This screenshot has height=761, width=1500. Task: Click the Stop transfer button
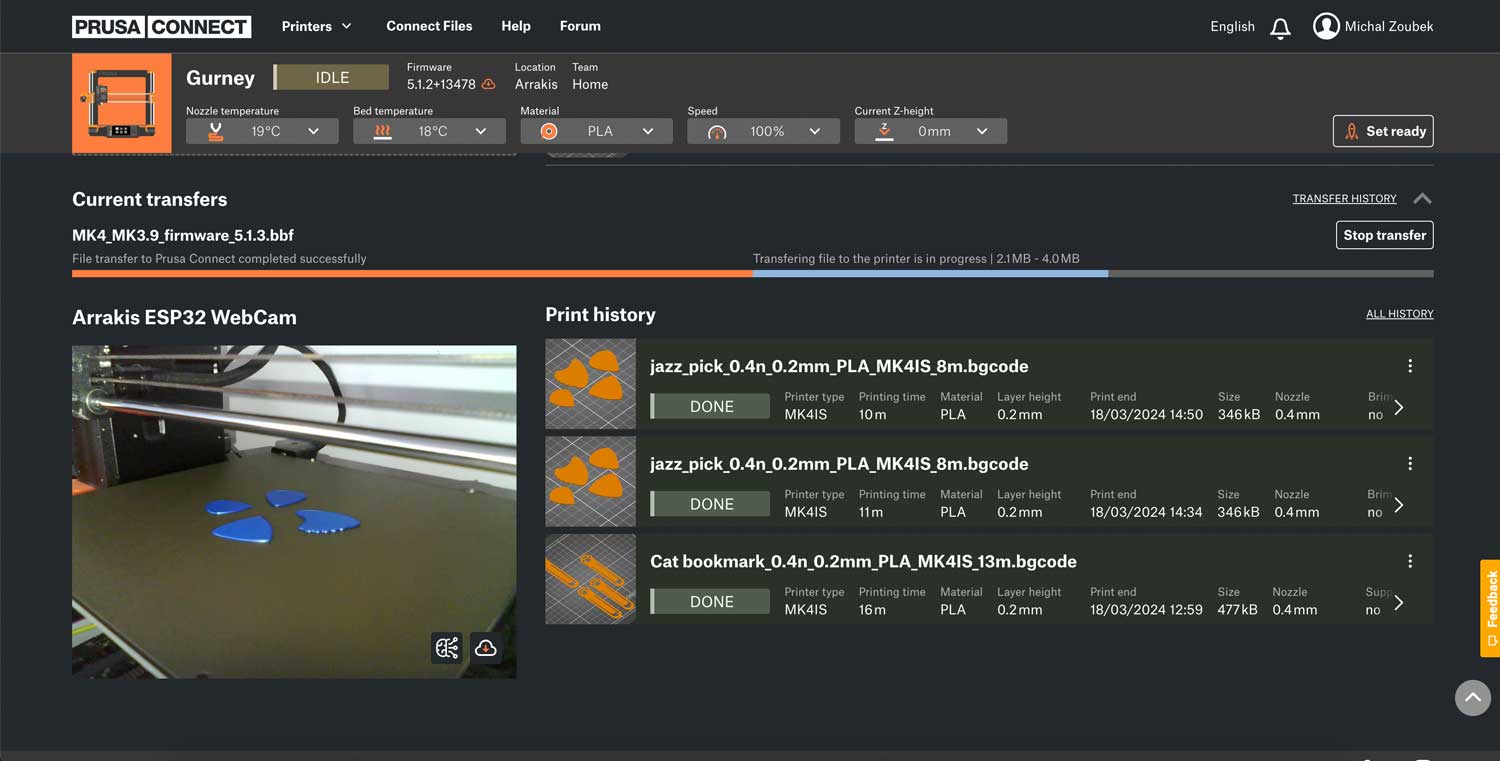tap(1384, 235)
